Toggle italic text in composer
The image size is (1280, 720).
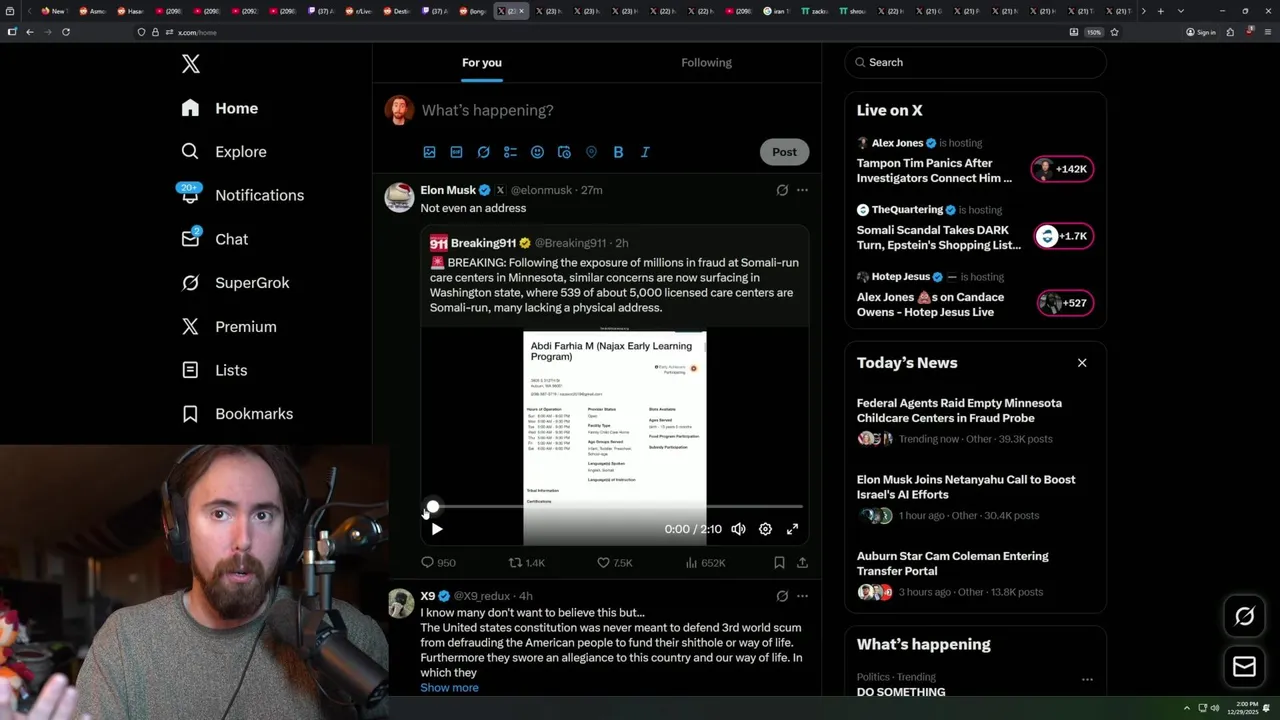pos(645,152)
